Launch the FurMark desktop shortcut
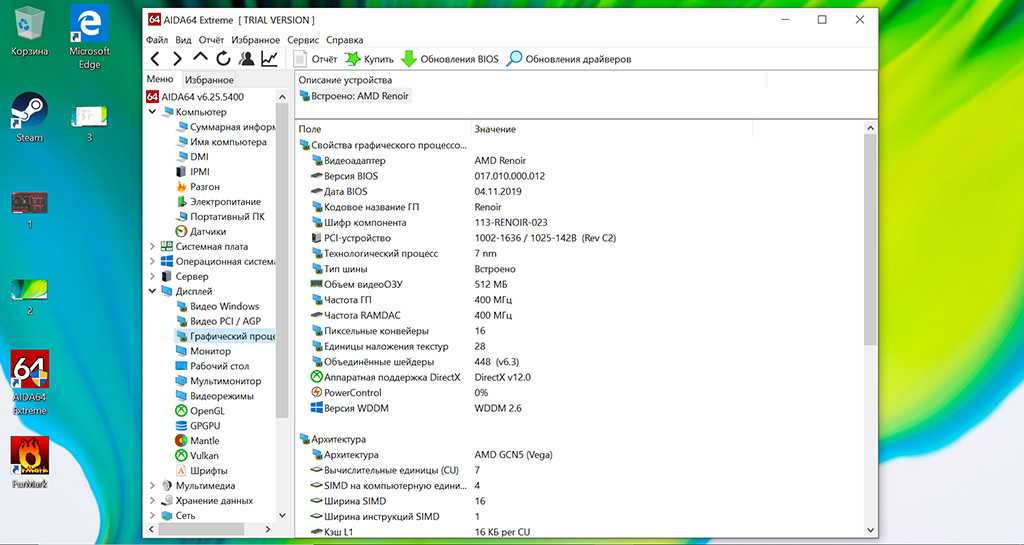 (29, 460)
